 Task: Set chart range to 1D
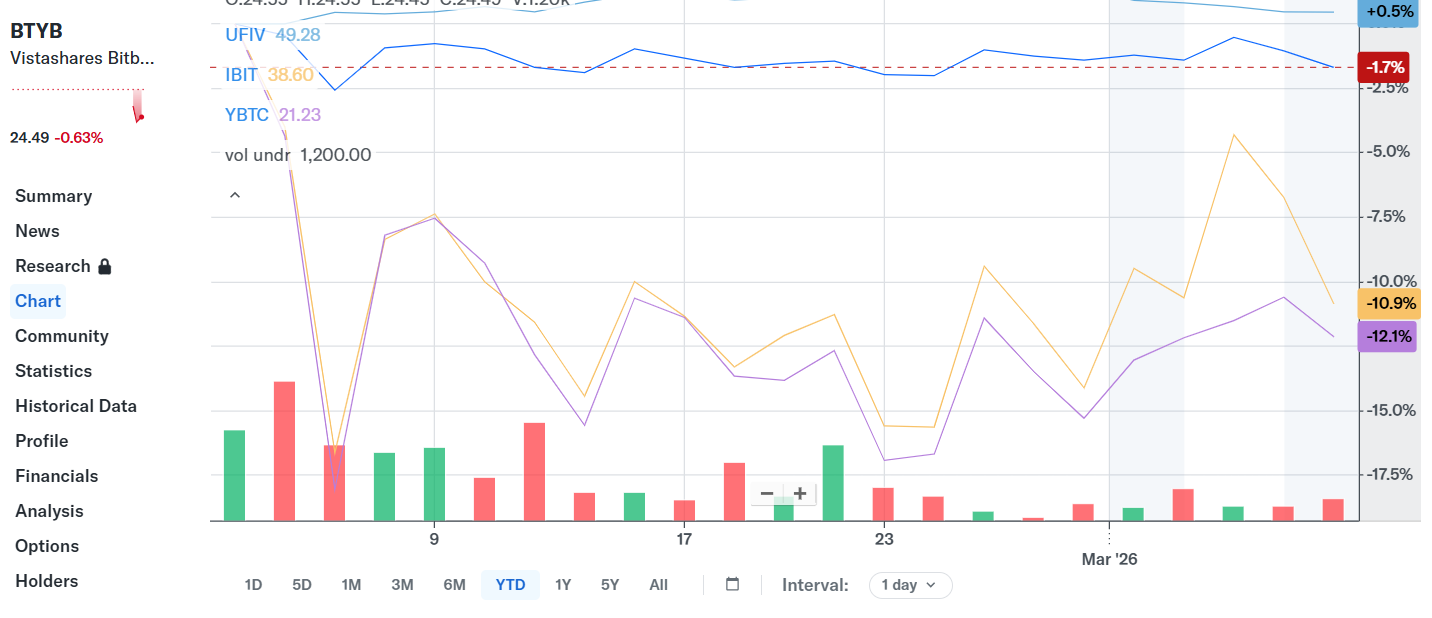tap(254, 585)
